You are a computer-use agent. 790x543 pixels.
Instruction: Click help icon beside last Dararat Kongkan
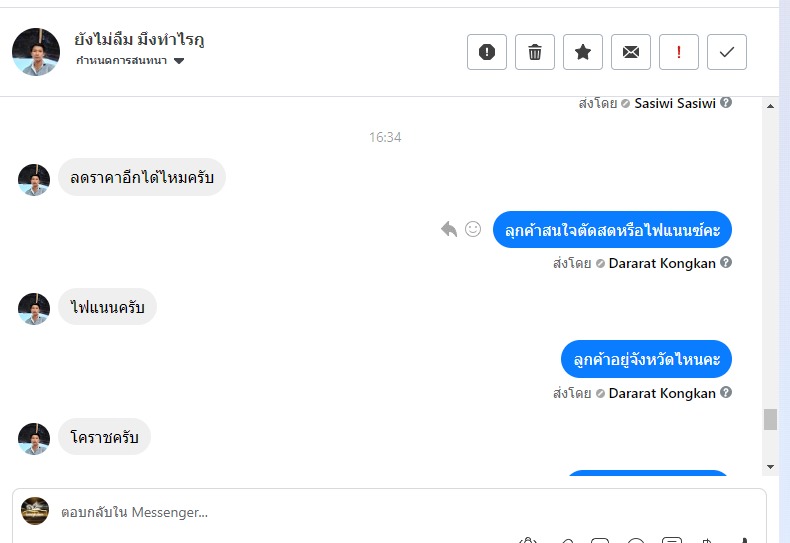(x=726, y=393)
